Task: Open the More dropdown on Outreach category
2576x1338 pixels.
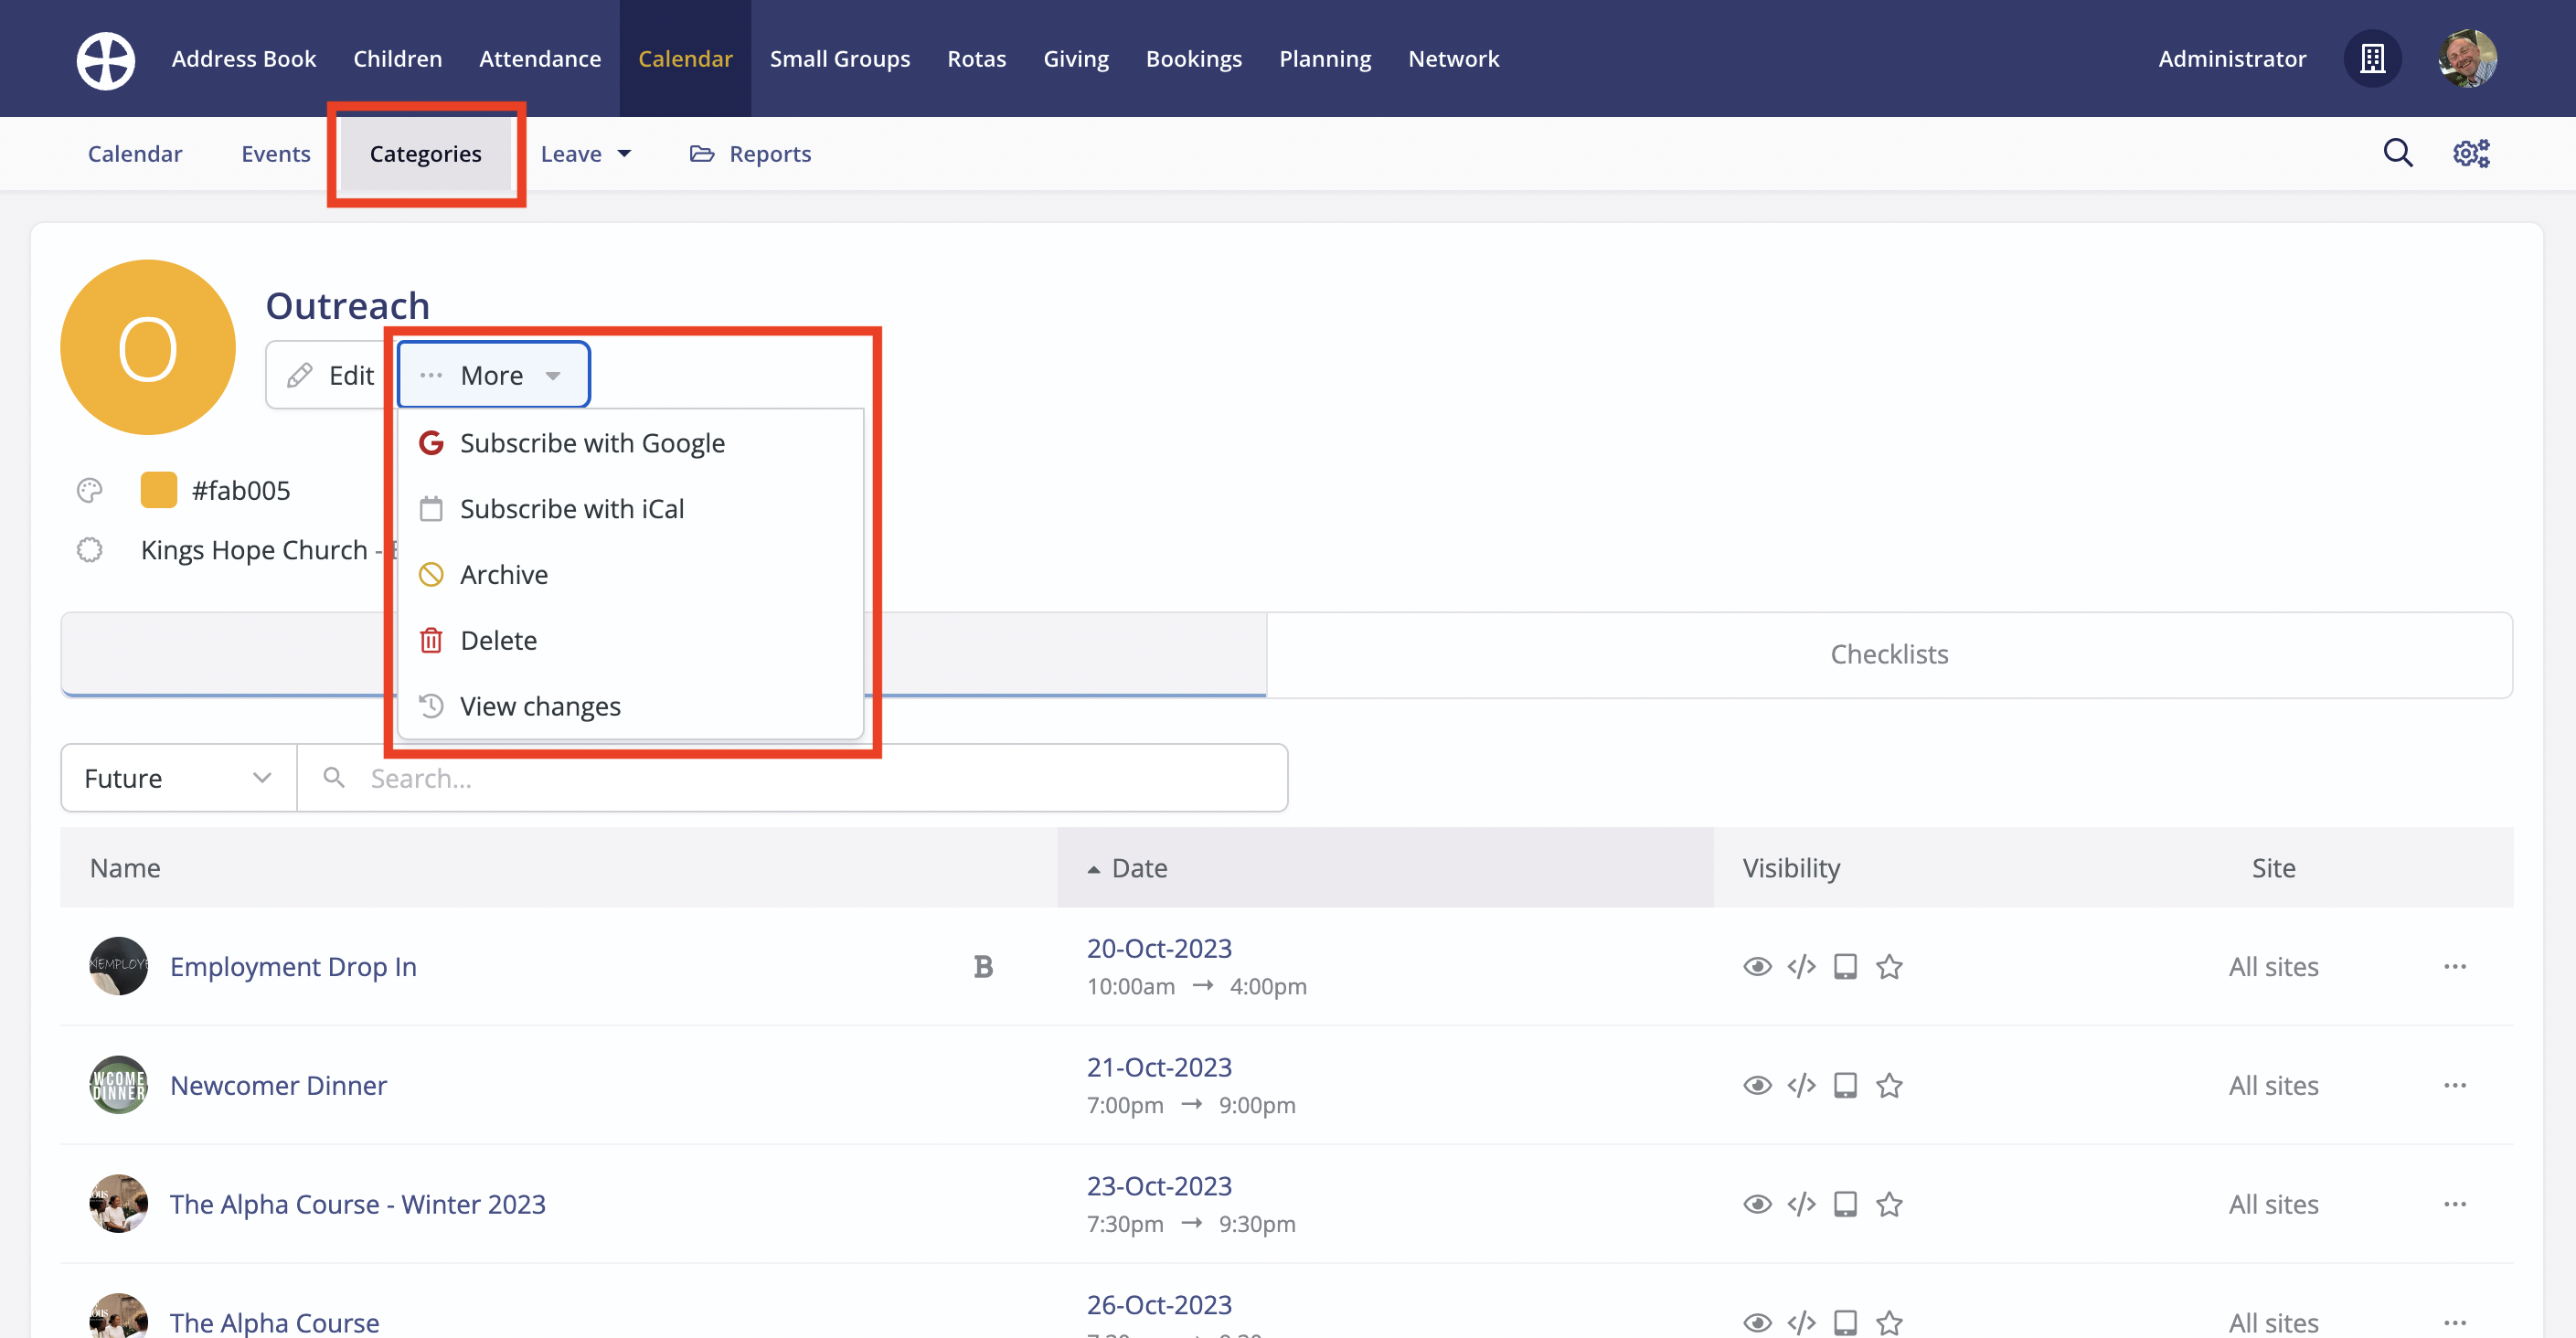Action: point(492,374)
